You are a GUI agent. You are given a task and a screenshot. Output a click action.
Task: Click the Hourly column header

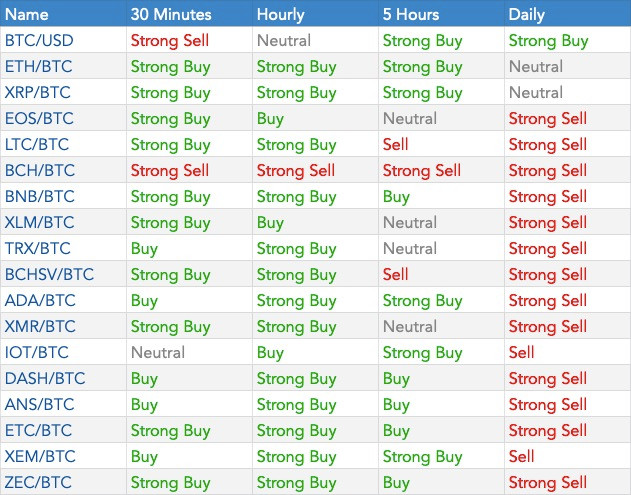point(280,14)
